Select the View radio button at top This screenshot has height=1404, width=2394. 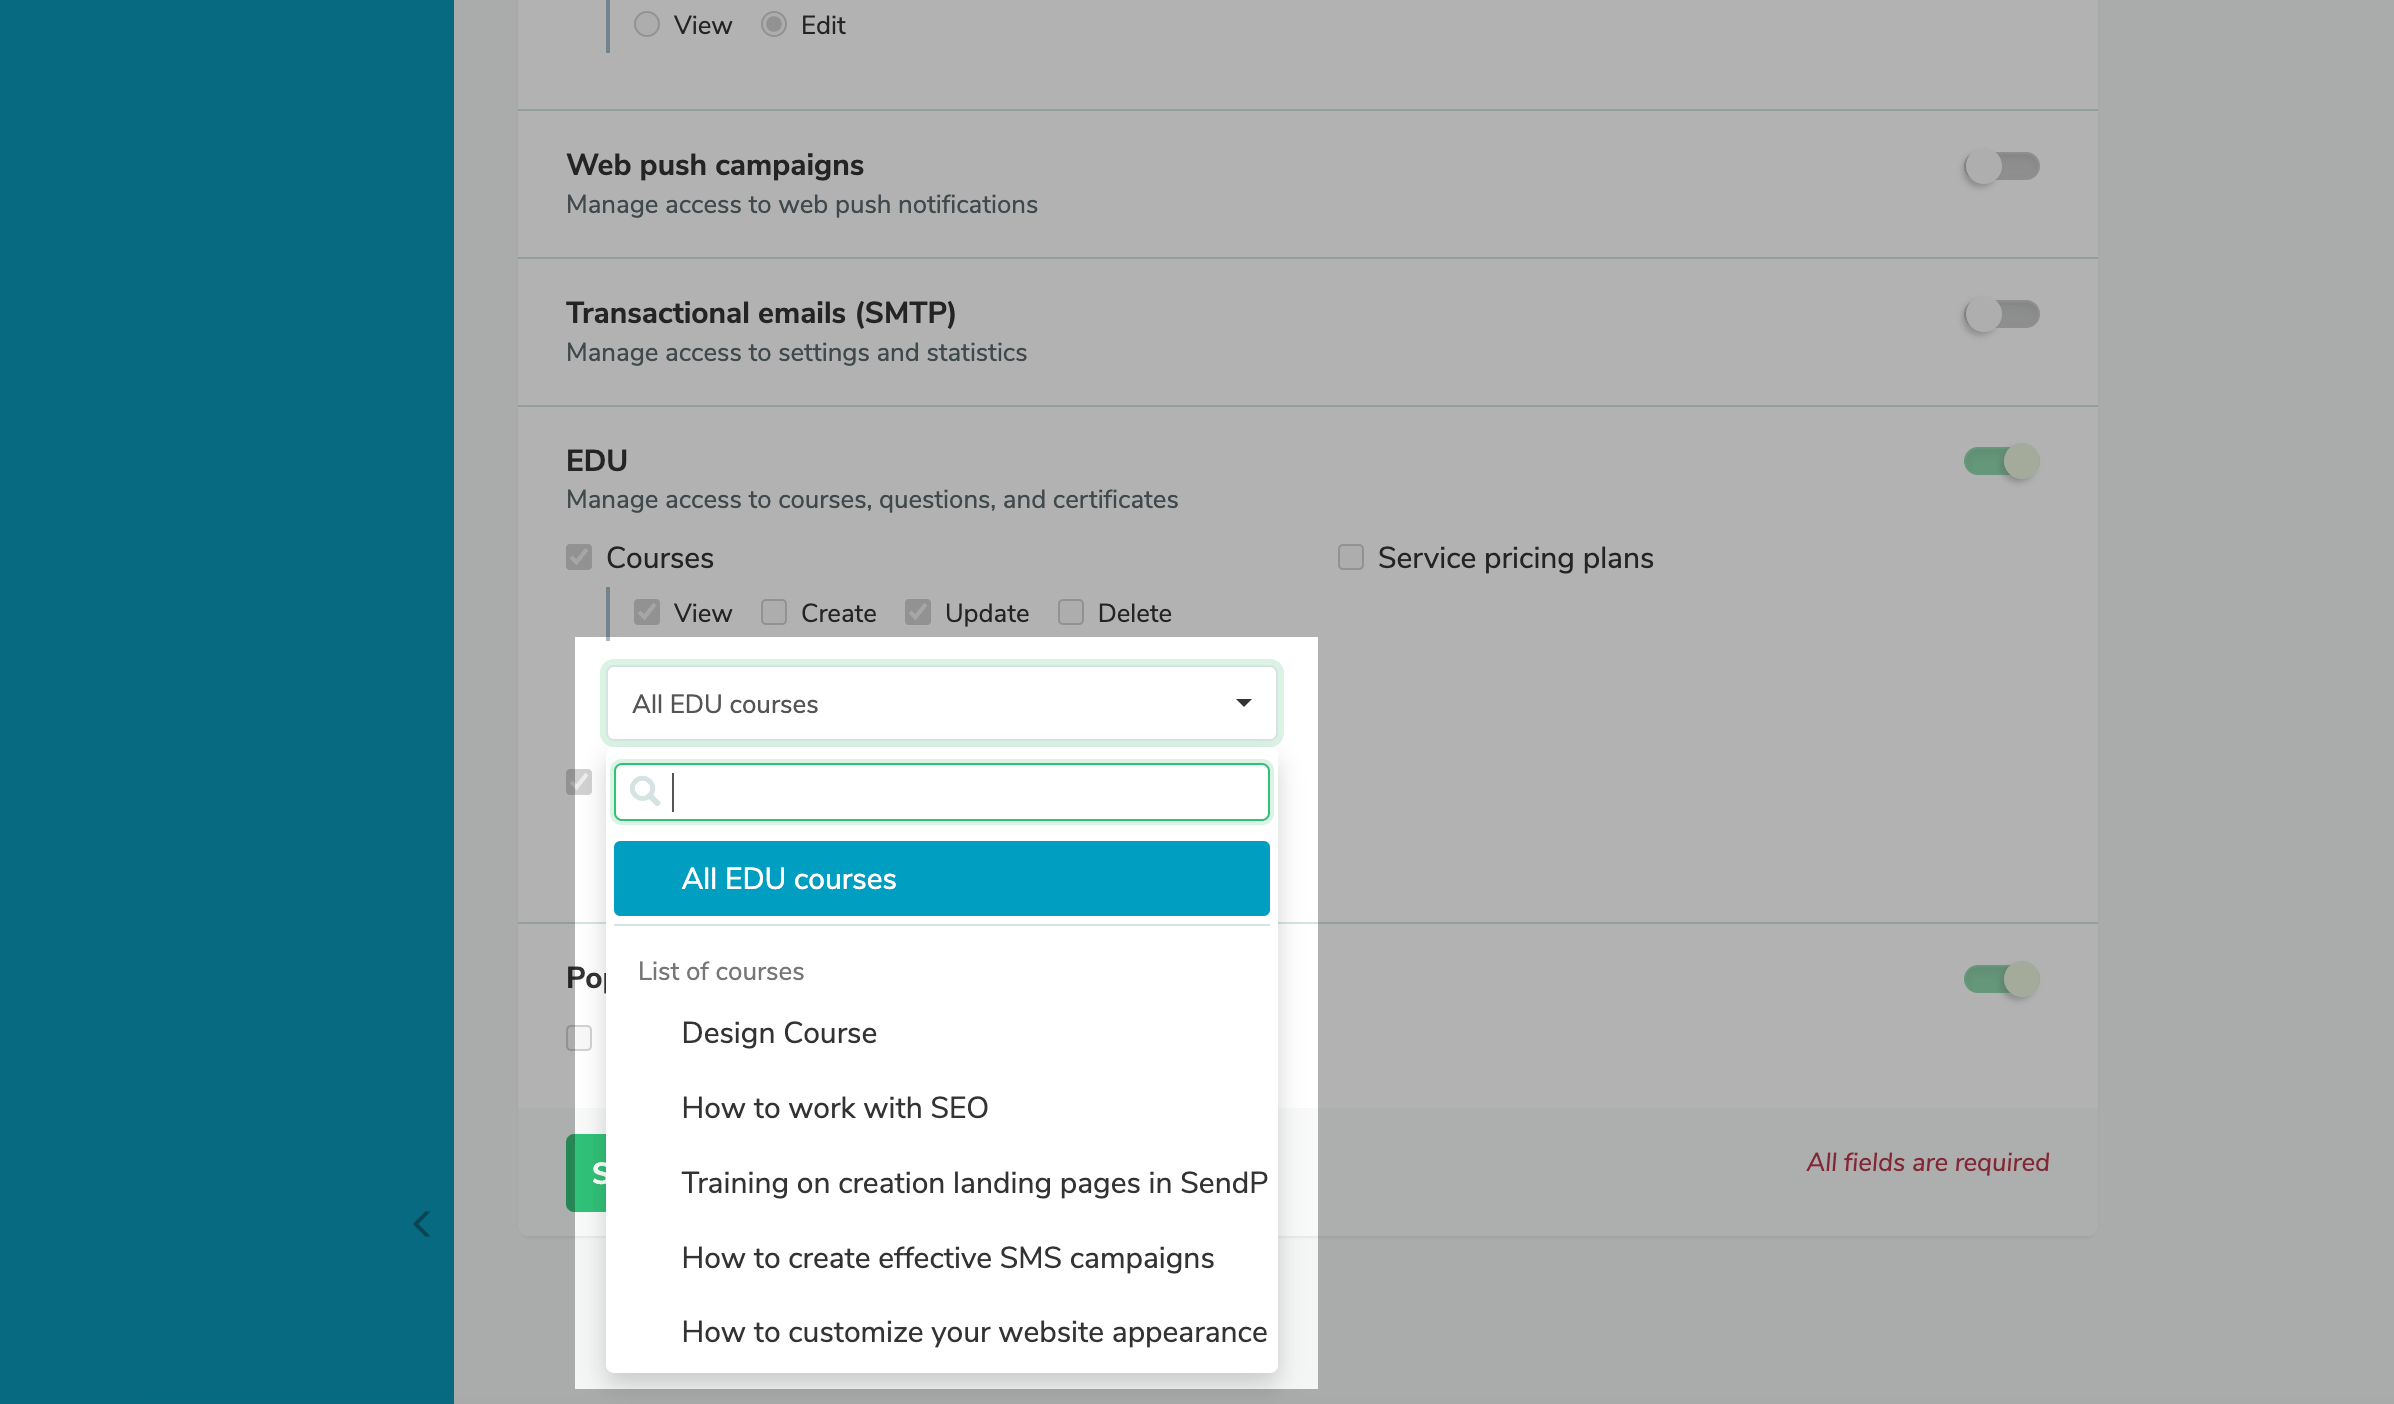(x=647, y=24)
